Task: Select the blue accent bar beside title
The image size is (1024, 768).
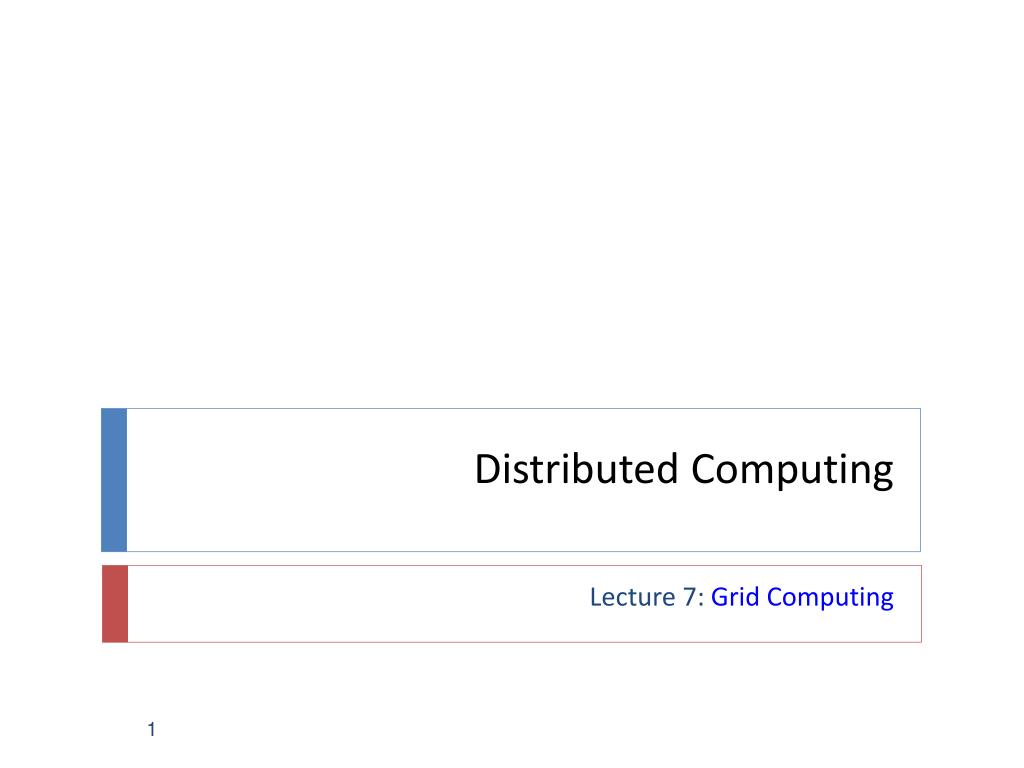Action: (x=114, y=480)
